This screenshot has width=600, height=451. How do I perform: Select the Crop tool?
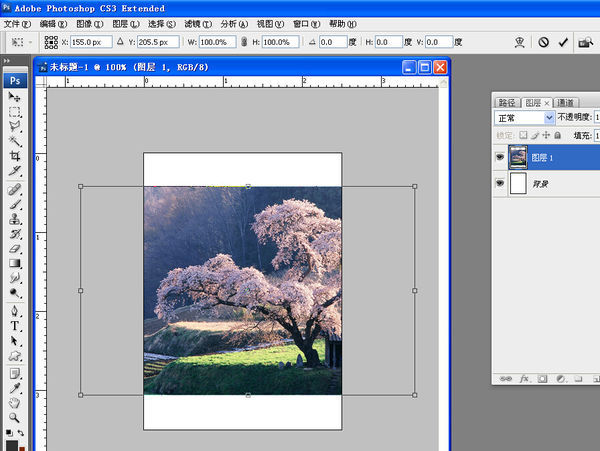[15, 157]
